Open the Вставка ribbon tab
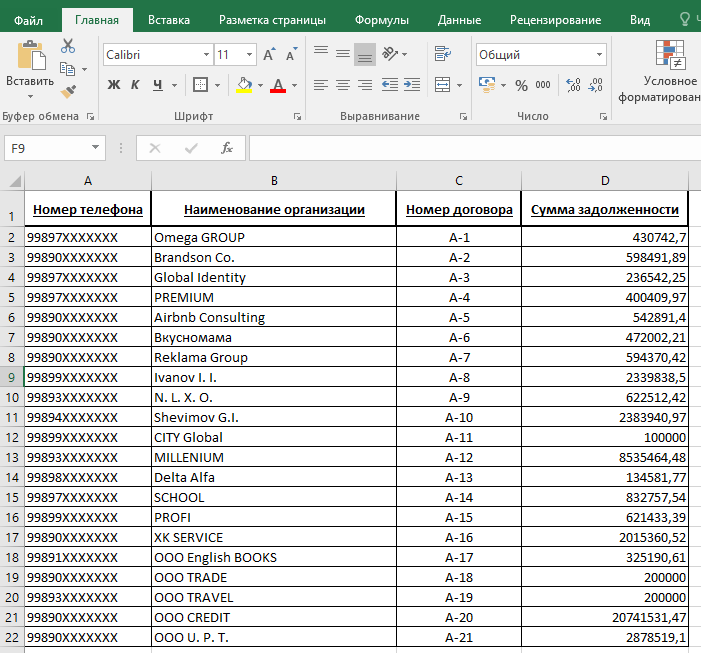Viewport: 701px width, 653px height. pyautogui.click(x=168, y=19)
